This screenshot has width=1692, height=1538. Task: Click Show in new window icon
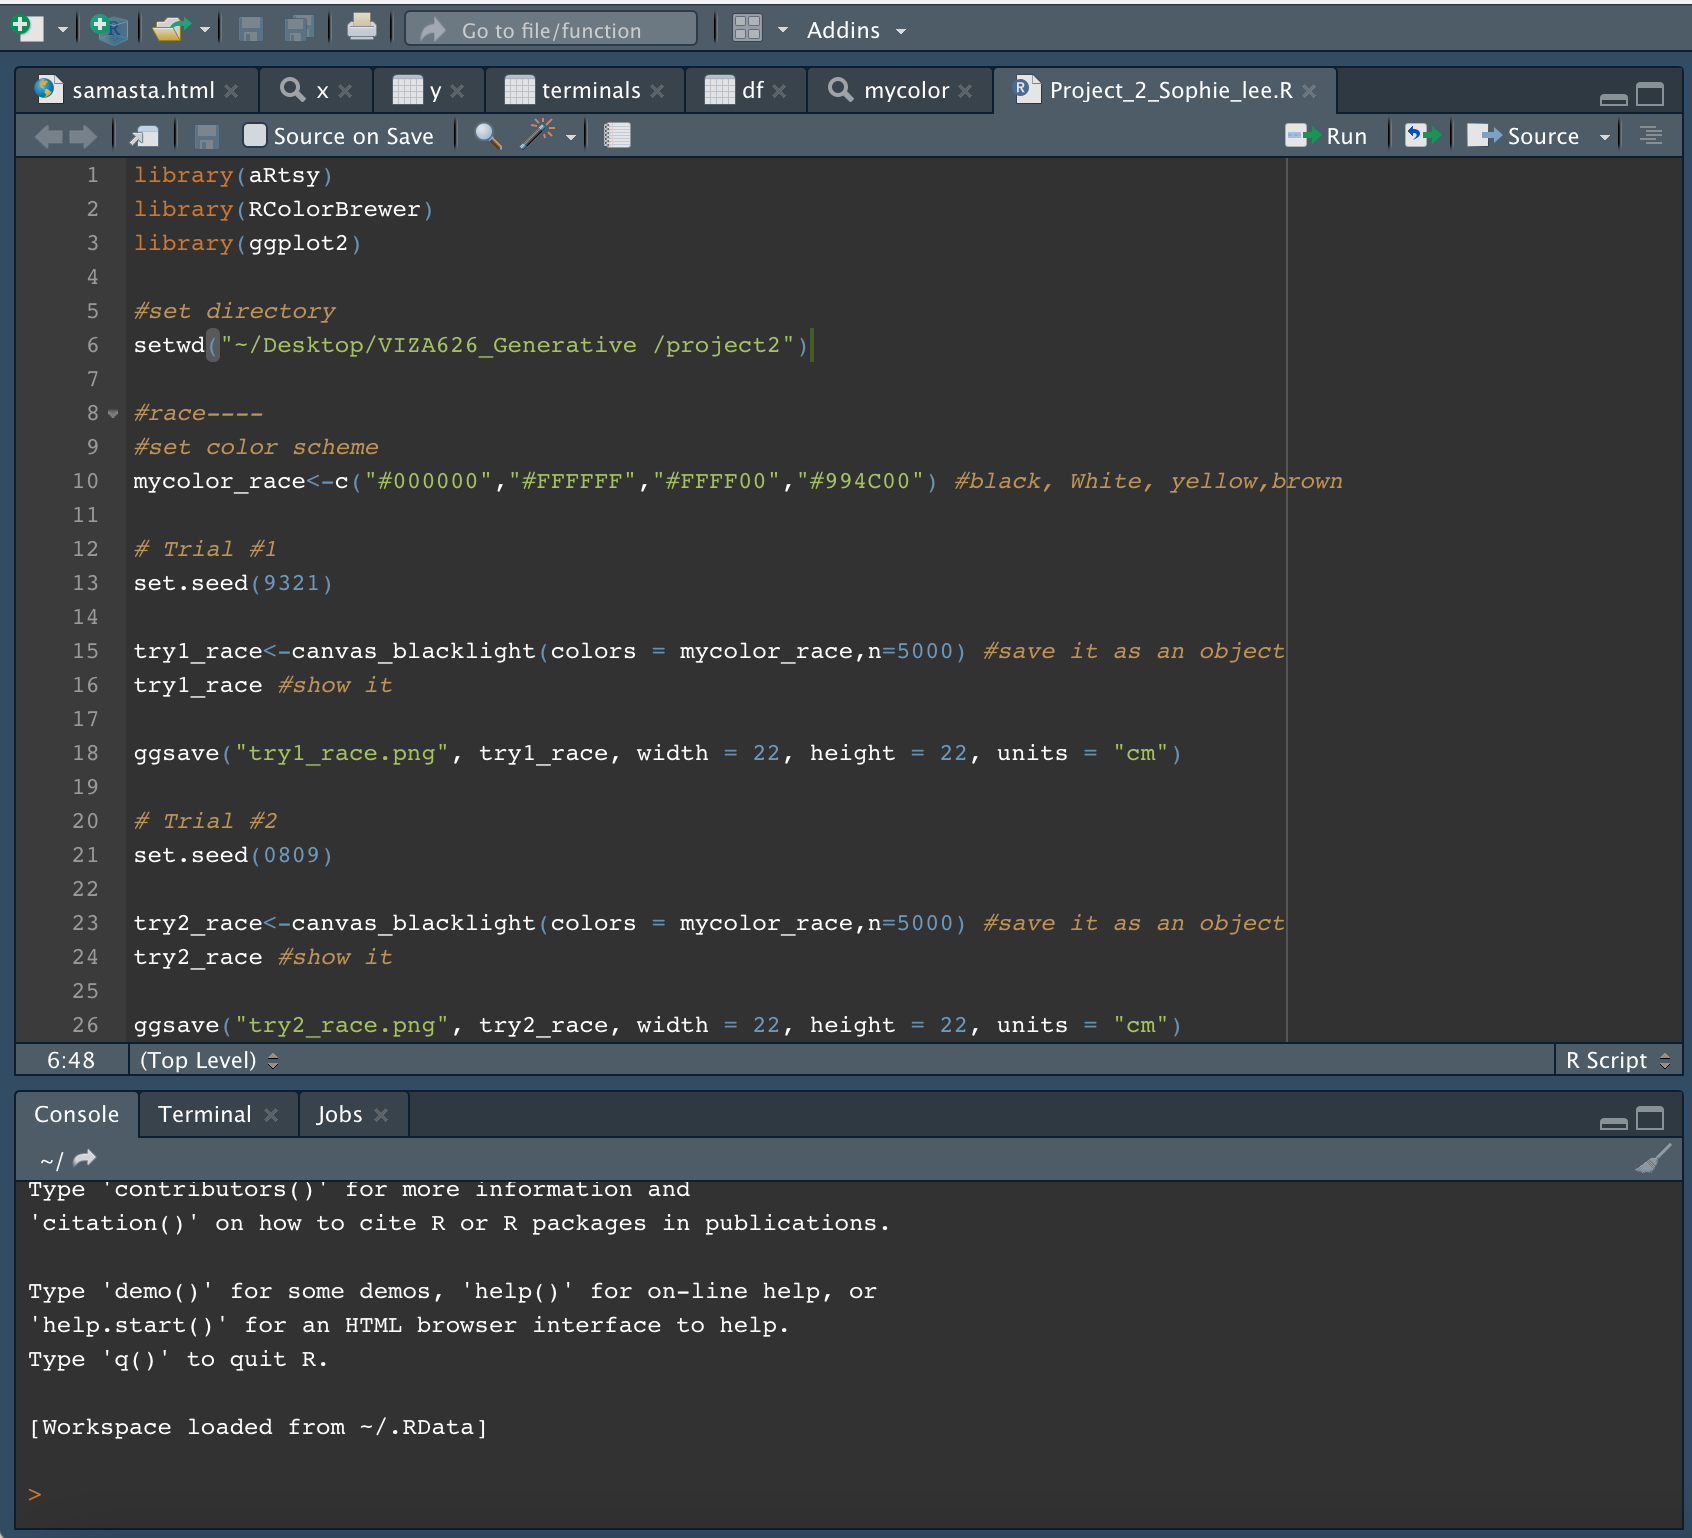144,136
